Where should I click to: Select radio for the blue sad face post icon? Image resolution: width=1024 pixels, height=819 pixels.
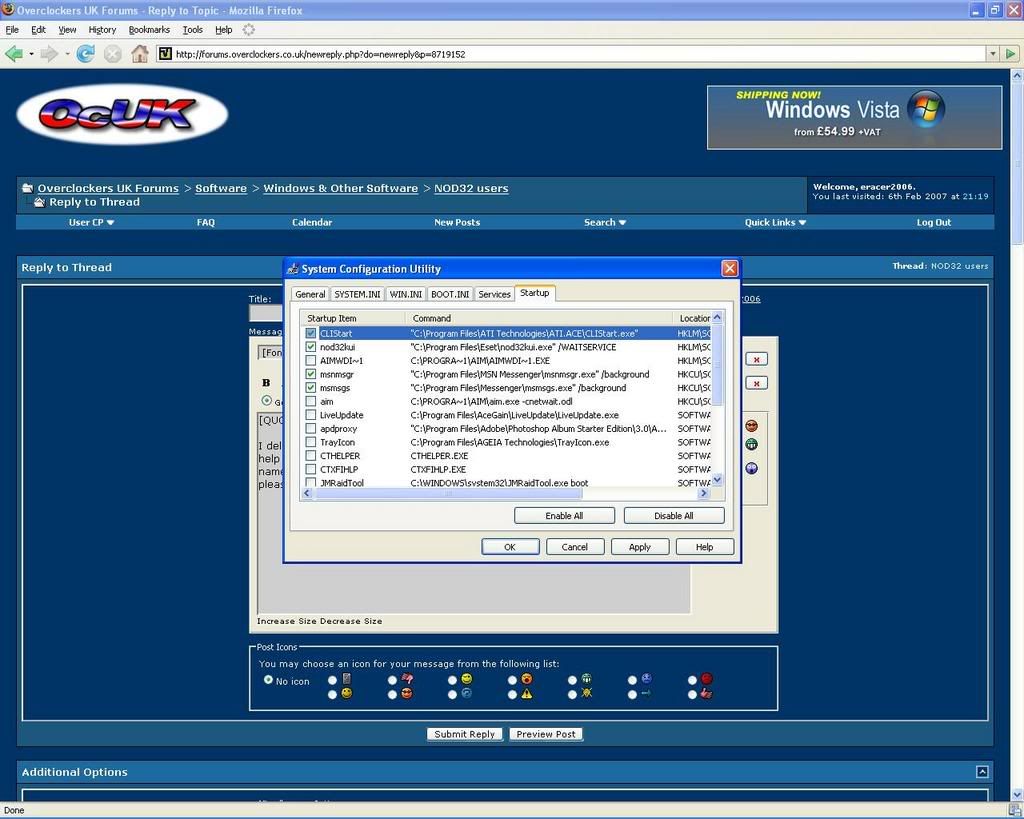(x=632, y=680)
